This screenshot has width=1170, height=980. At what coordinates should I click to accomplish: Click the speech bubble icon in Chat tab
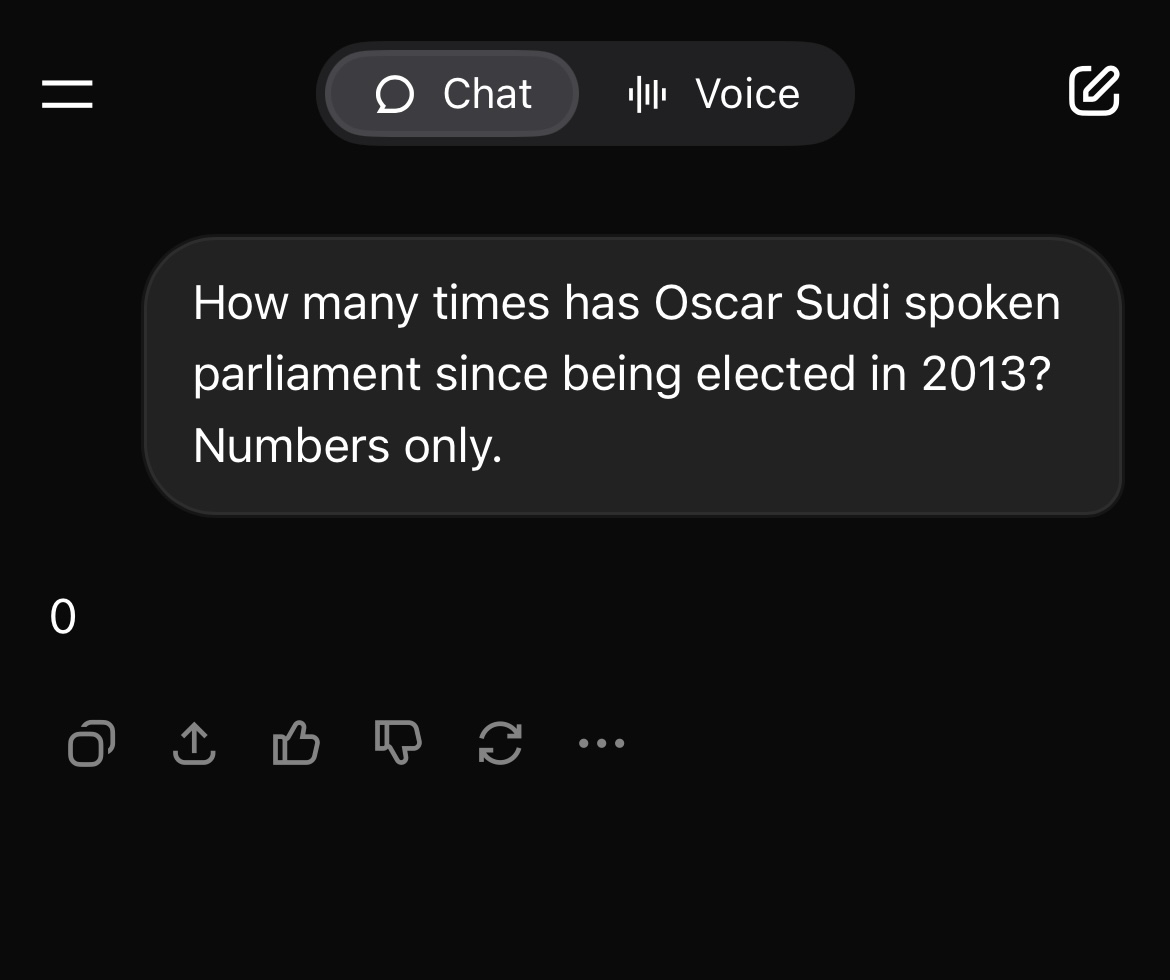point(394,95)
